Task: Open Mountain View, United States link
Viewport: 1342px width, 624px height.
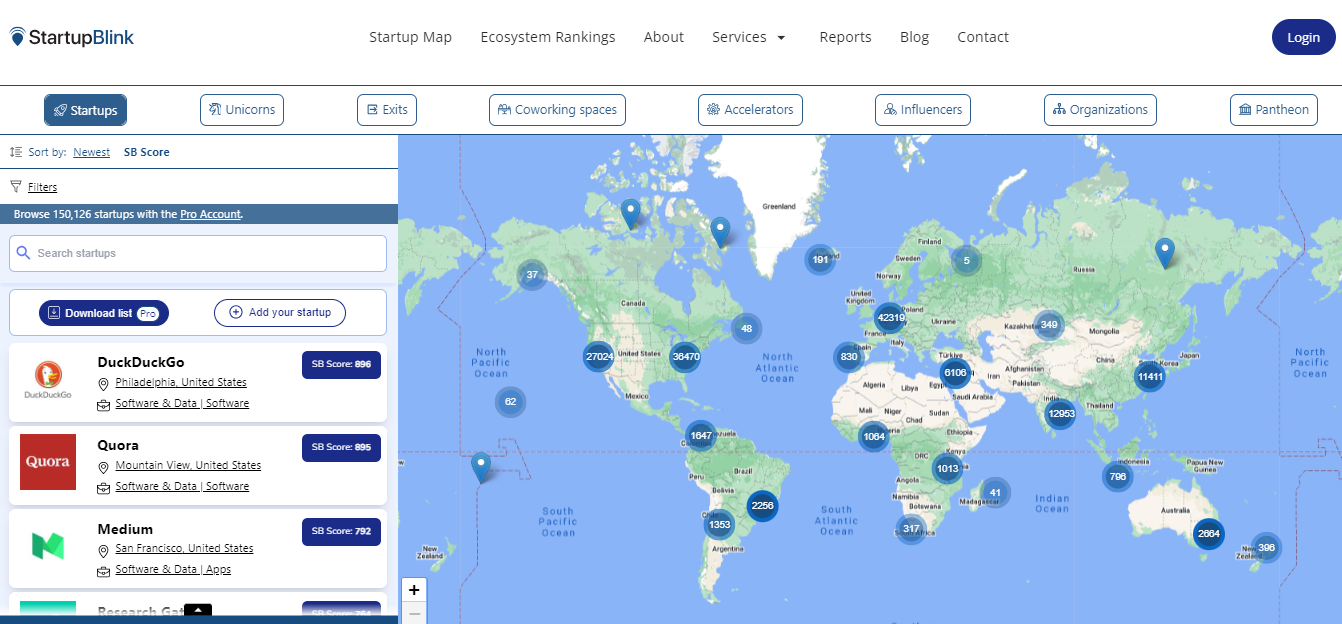Action: pos(188,466)
